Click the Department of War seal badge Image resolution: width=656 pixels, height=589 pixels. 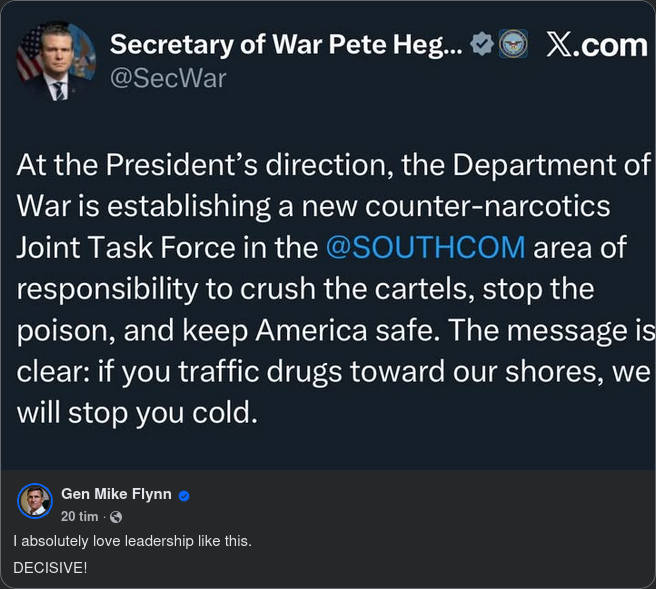pos(512,44)
